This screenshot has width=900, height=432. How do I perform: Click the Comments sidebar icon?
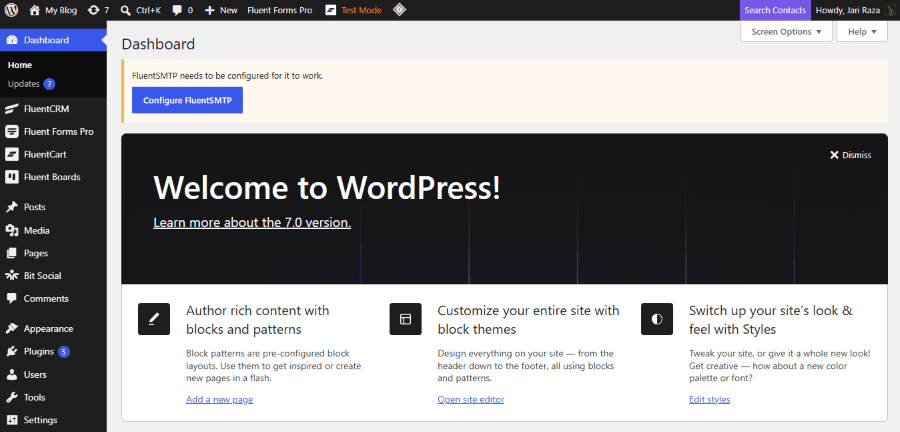pyautogui.click(x=11, y=298)
